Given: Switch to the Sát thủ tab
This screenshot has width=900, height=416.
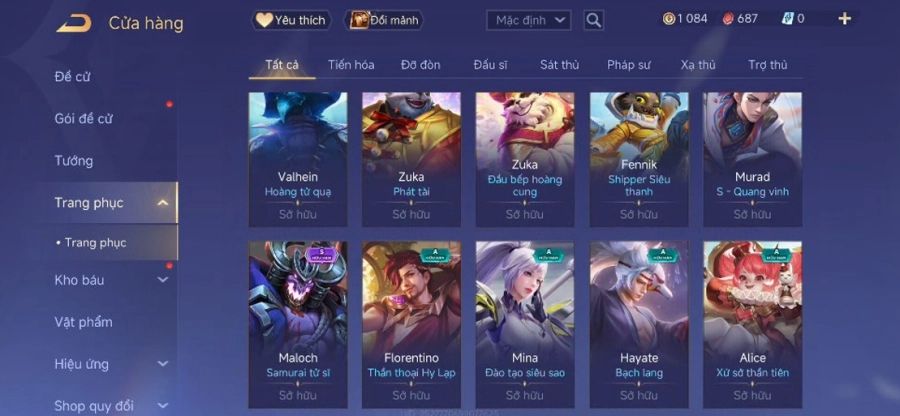Looking at the screenshot, I should pos(560,65).
